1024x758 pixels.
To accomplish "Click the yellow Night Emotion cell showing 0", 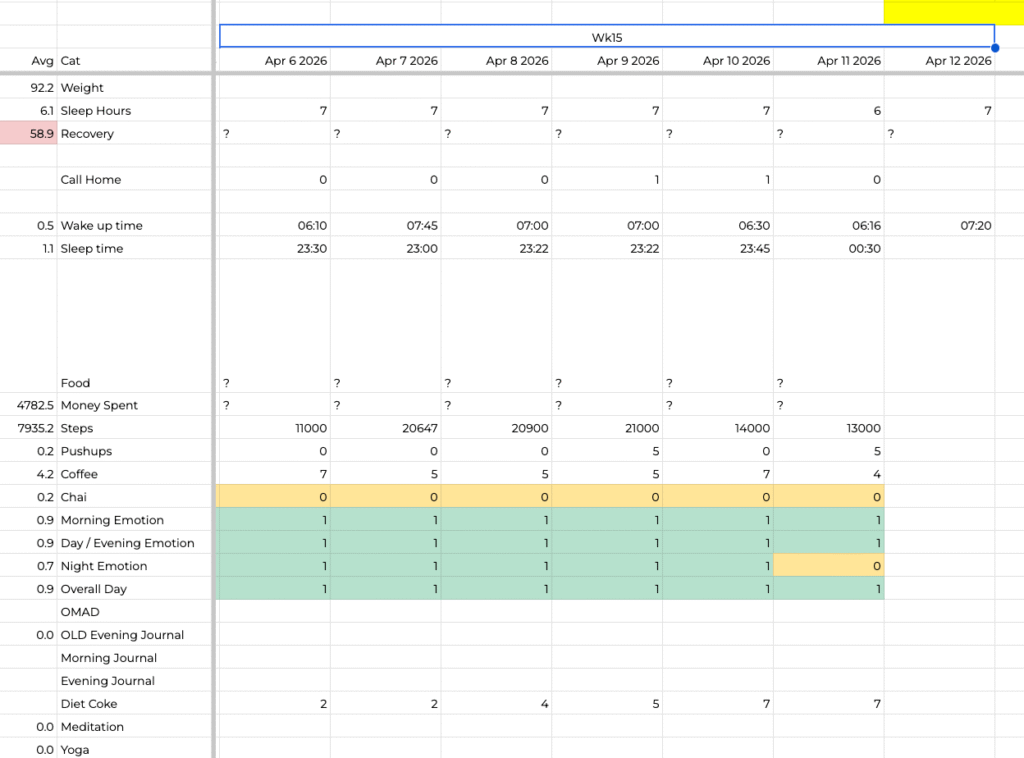I will 829,566.
